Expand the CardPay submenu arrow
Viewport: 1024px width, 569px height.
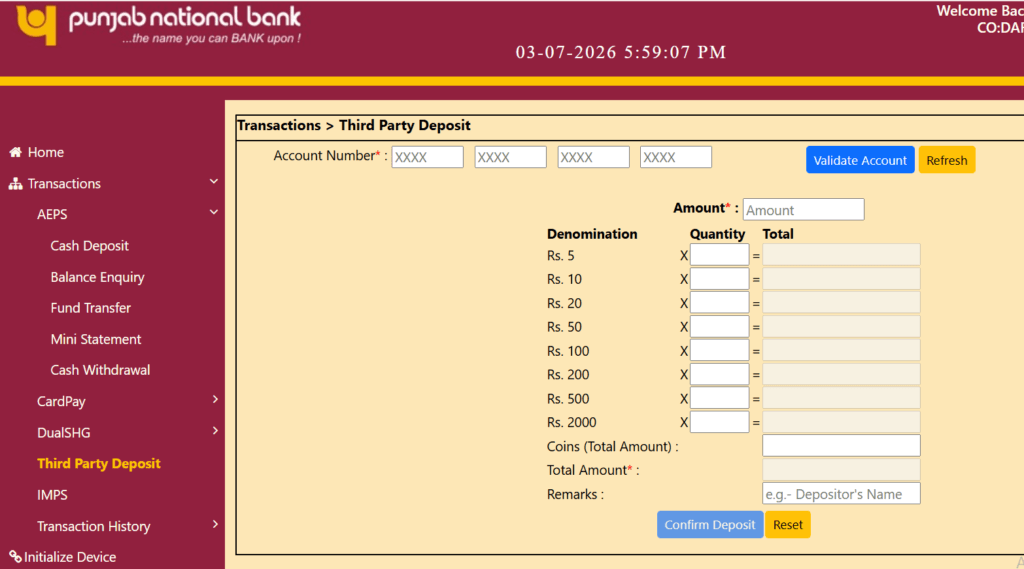215,399
